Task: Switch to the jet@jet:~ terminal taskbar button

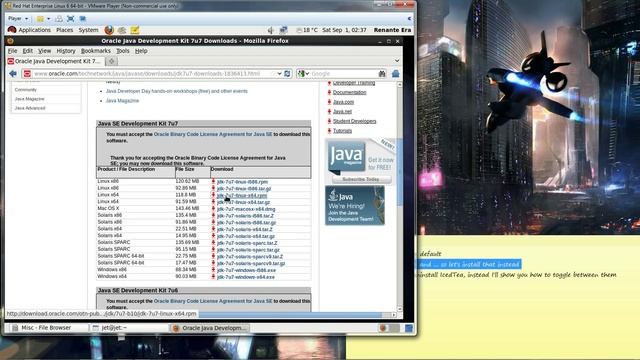Action: click(x=129, y=328)
